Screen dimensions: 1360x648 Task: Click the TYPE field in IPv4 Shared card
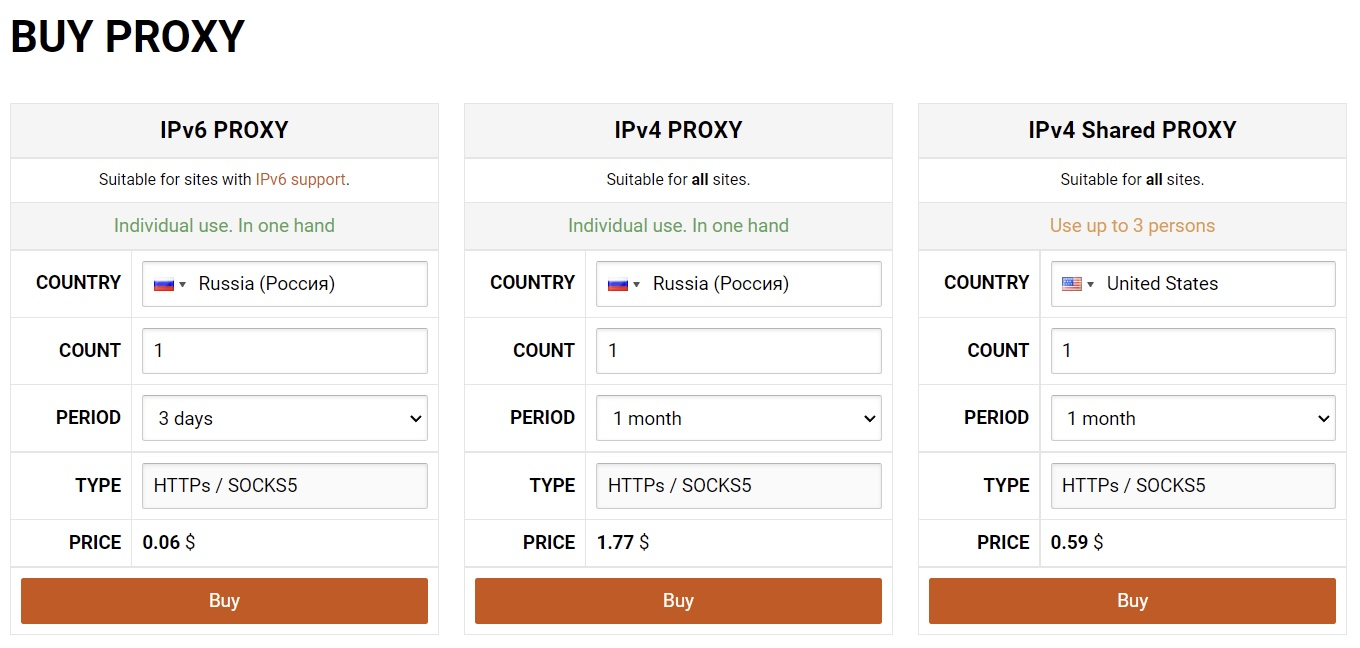point(1192,485)
